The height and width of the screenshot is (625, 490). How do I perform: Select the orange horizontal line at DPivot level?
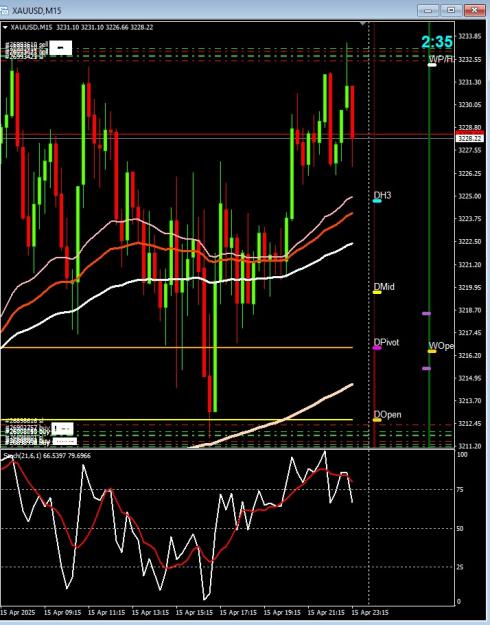(x=177, y=348)
